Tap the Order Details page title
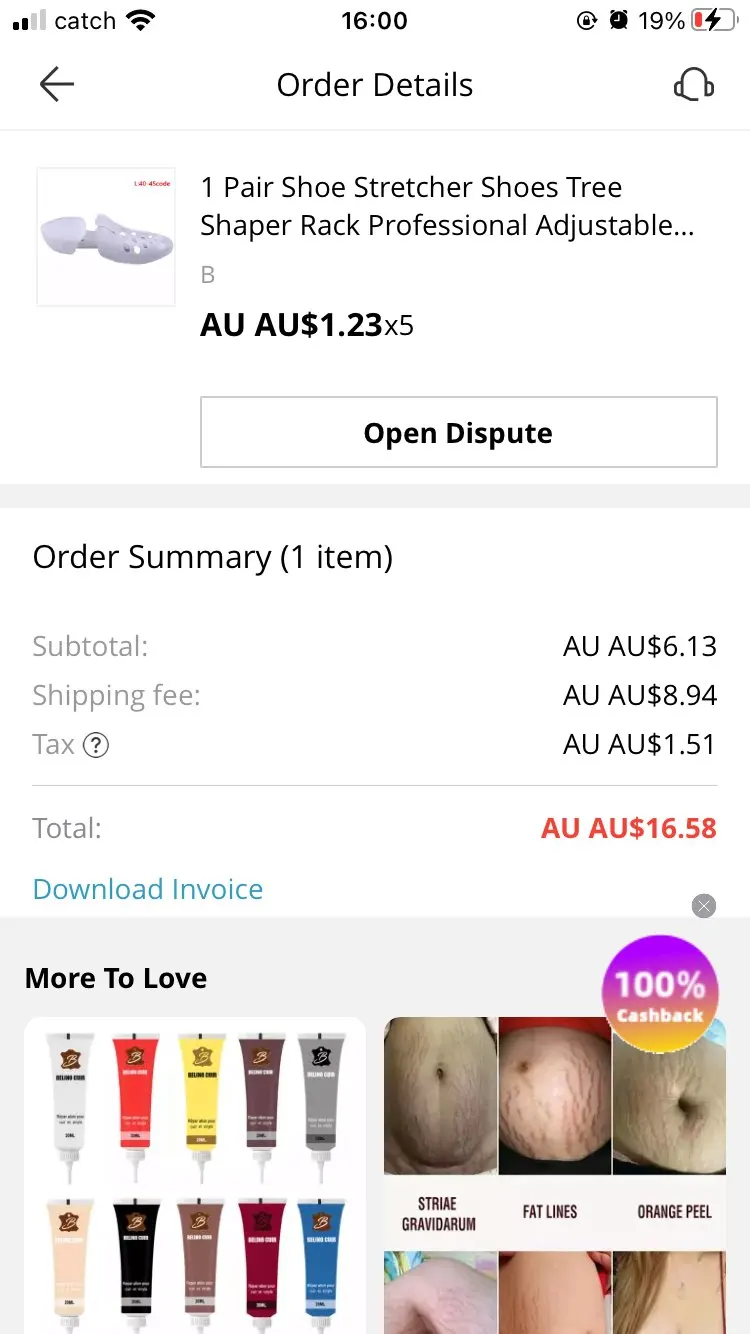 [x=375, y=85]
